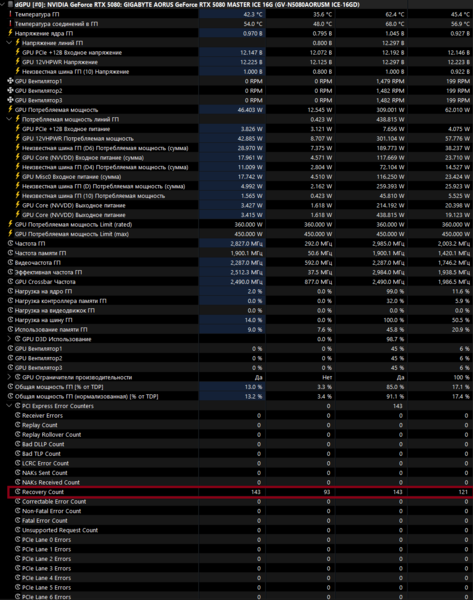Click the fan icon beside GPU Вентилятор3 RPM

pyautogui.click(x=10, y=100)
